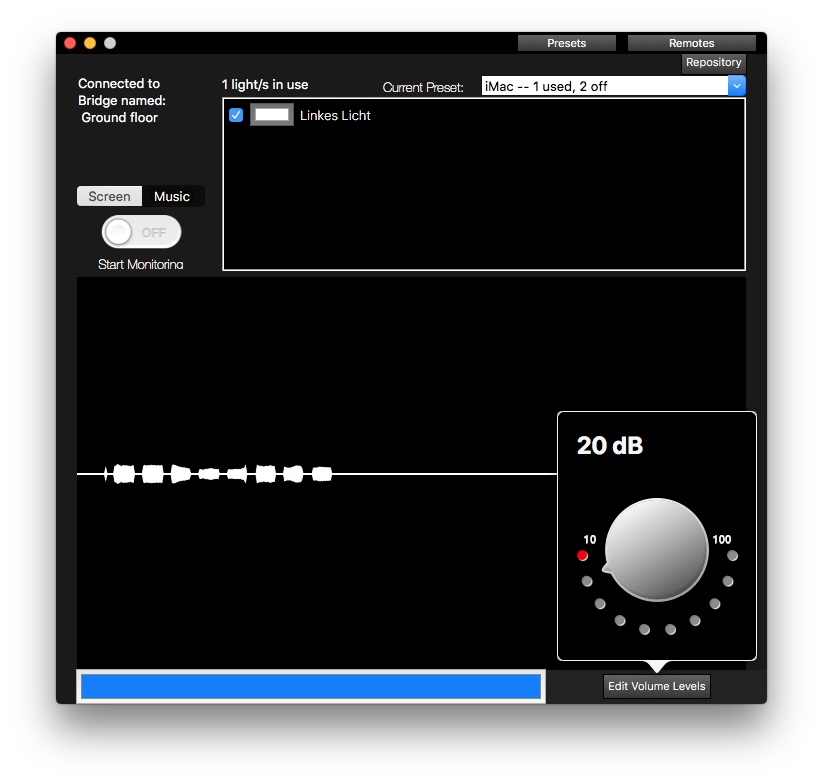Viewport: 823px width, 784px height.
Task: Click the 1 light/s in use label
Action: 265,85
